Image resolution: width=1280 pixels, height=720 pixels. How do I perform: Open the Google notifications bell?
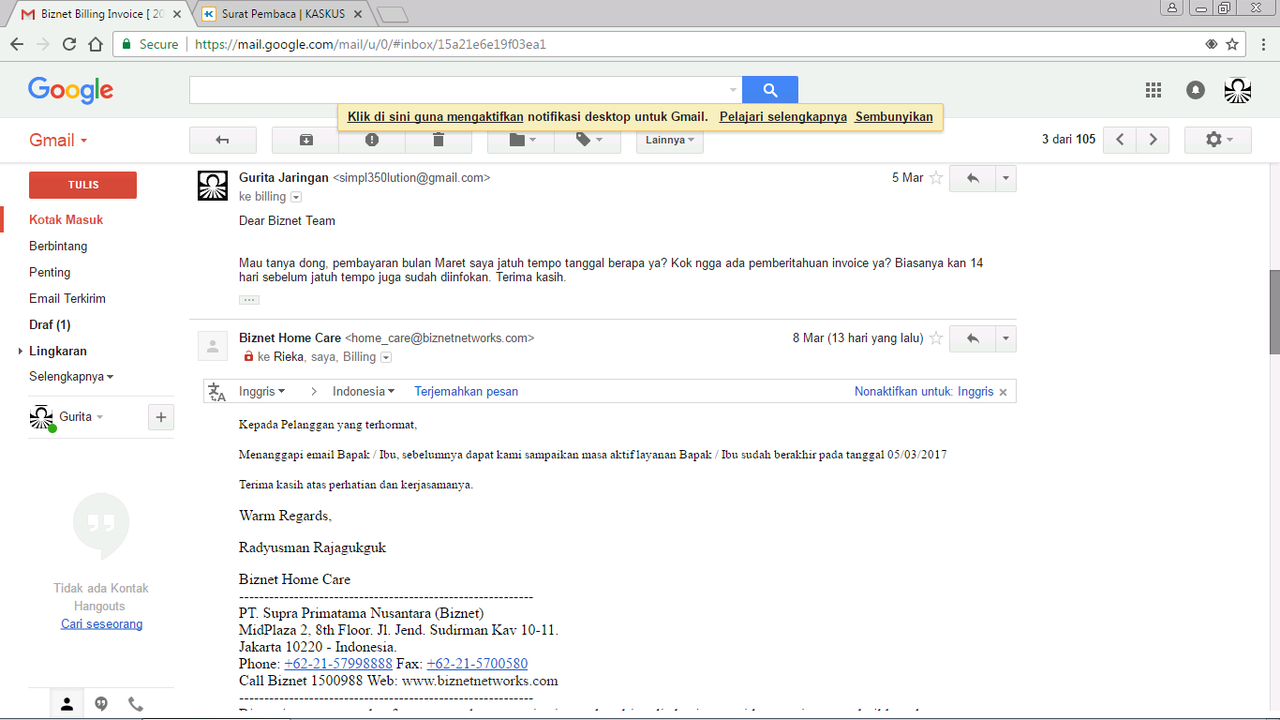click(1196, 90)
